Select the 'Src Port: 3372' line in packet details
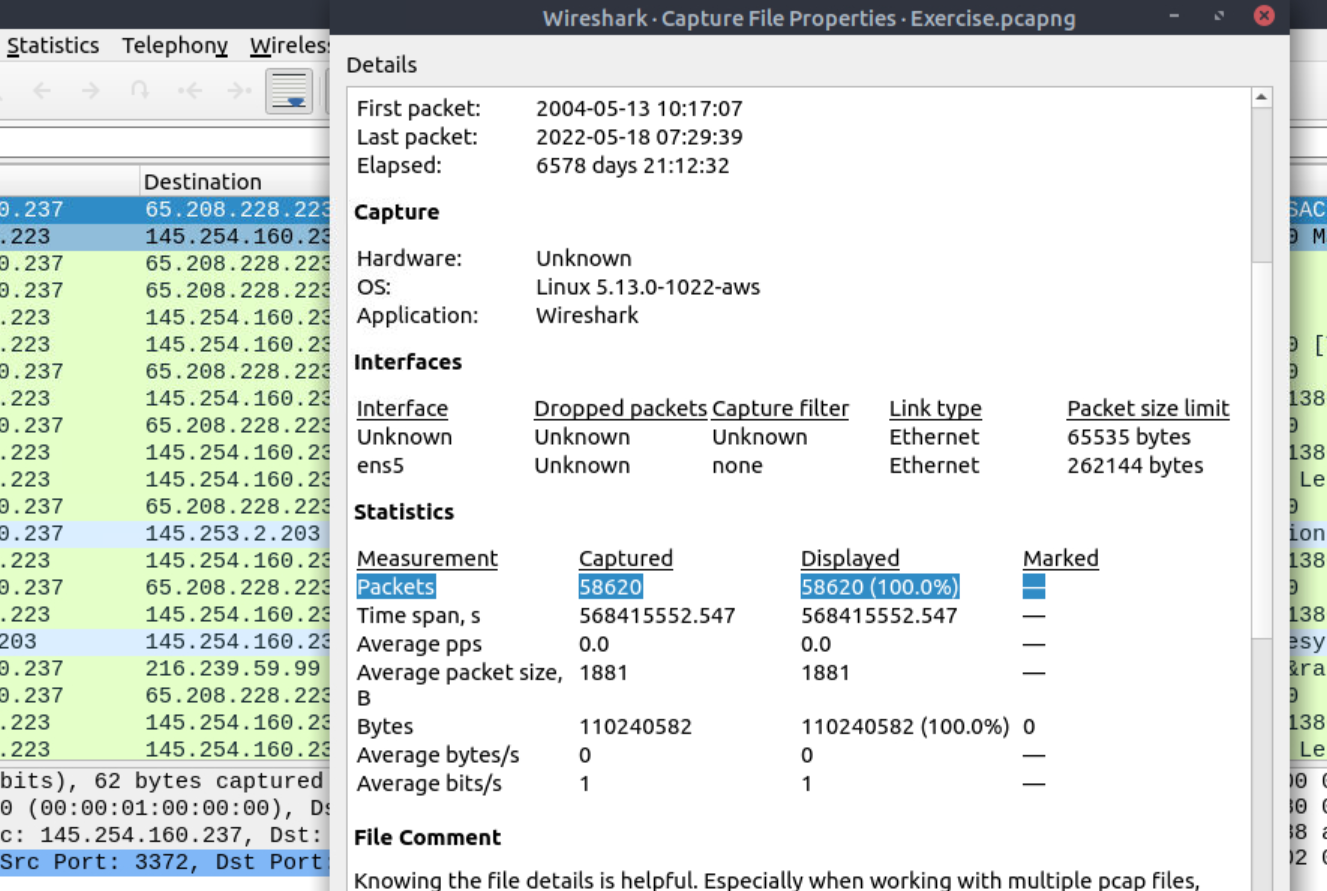Screen dimensions: 1327x891 (165, 862)
